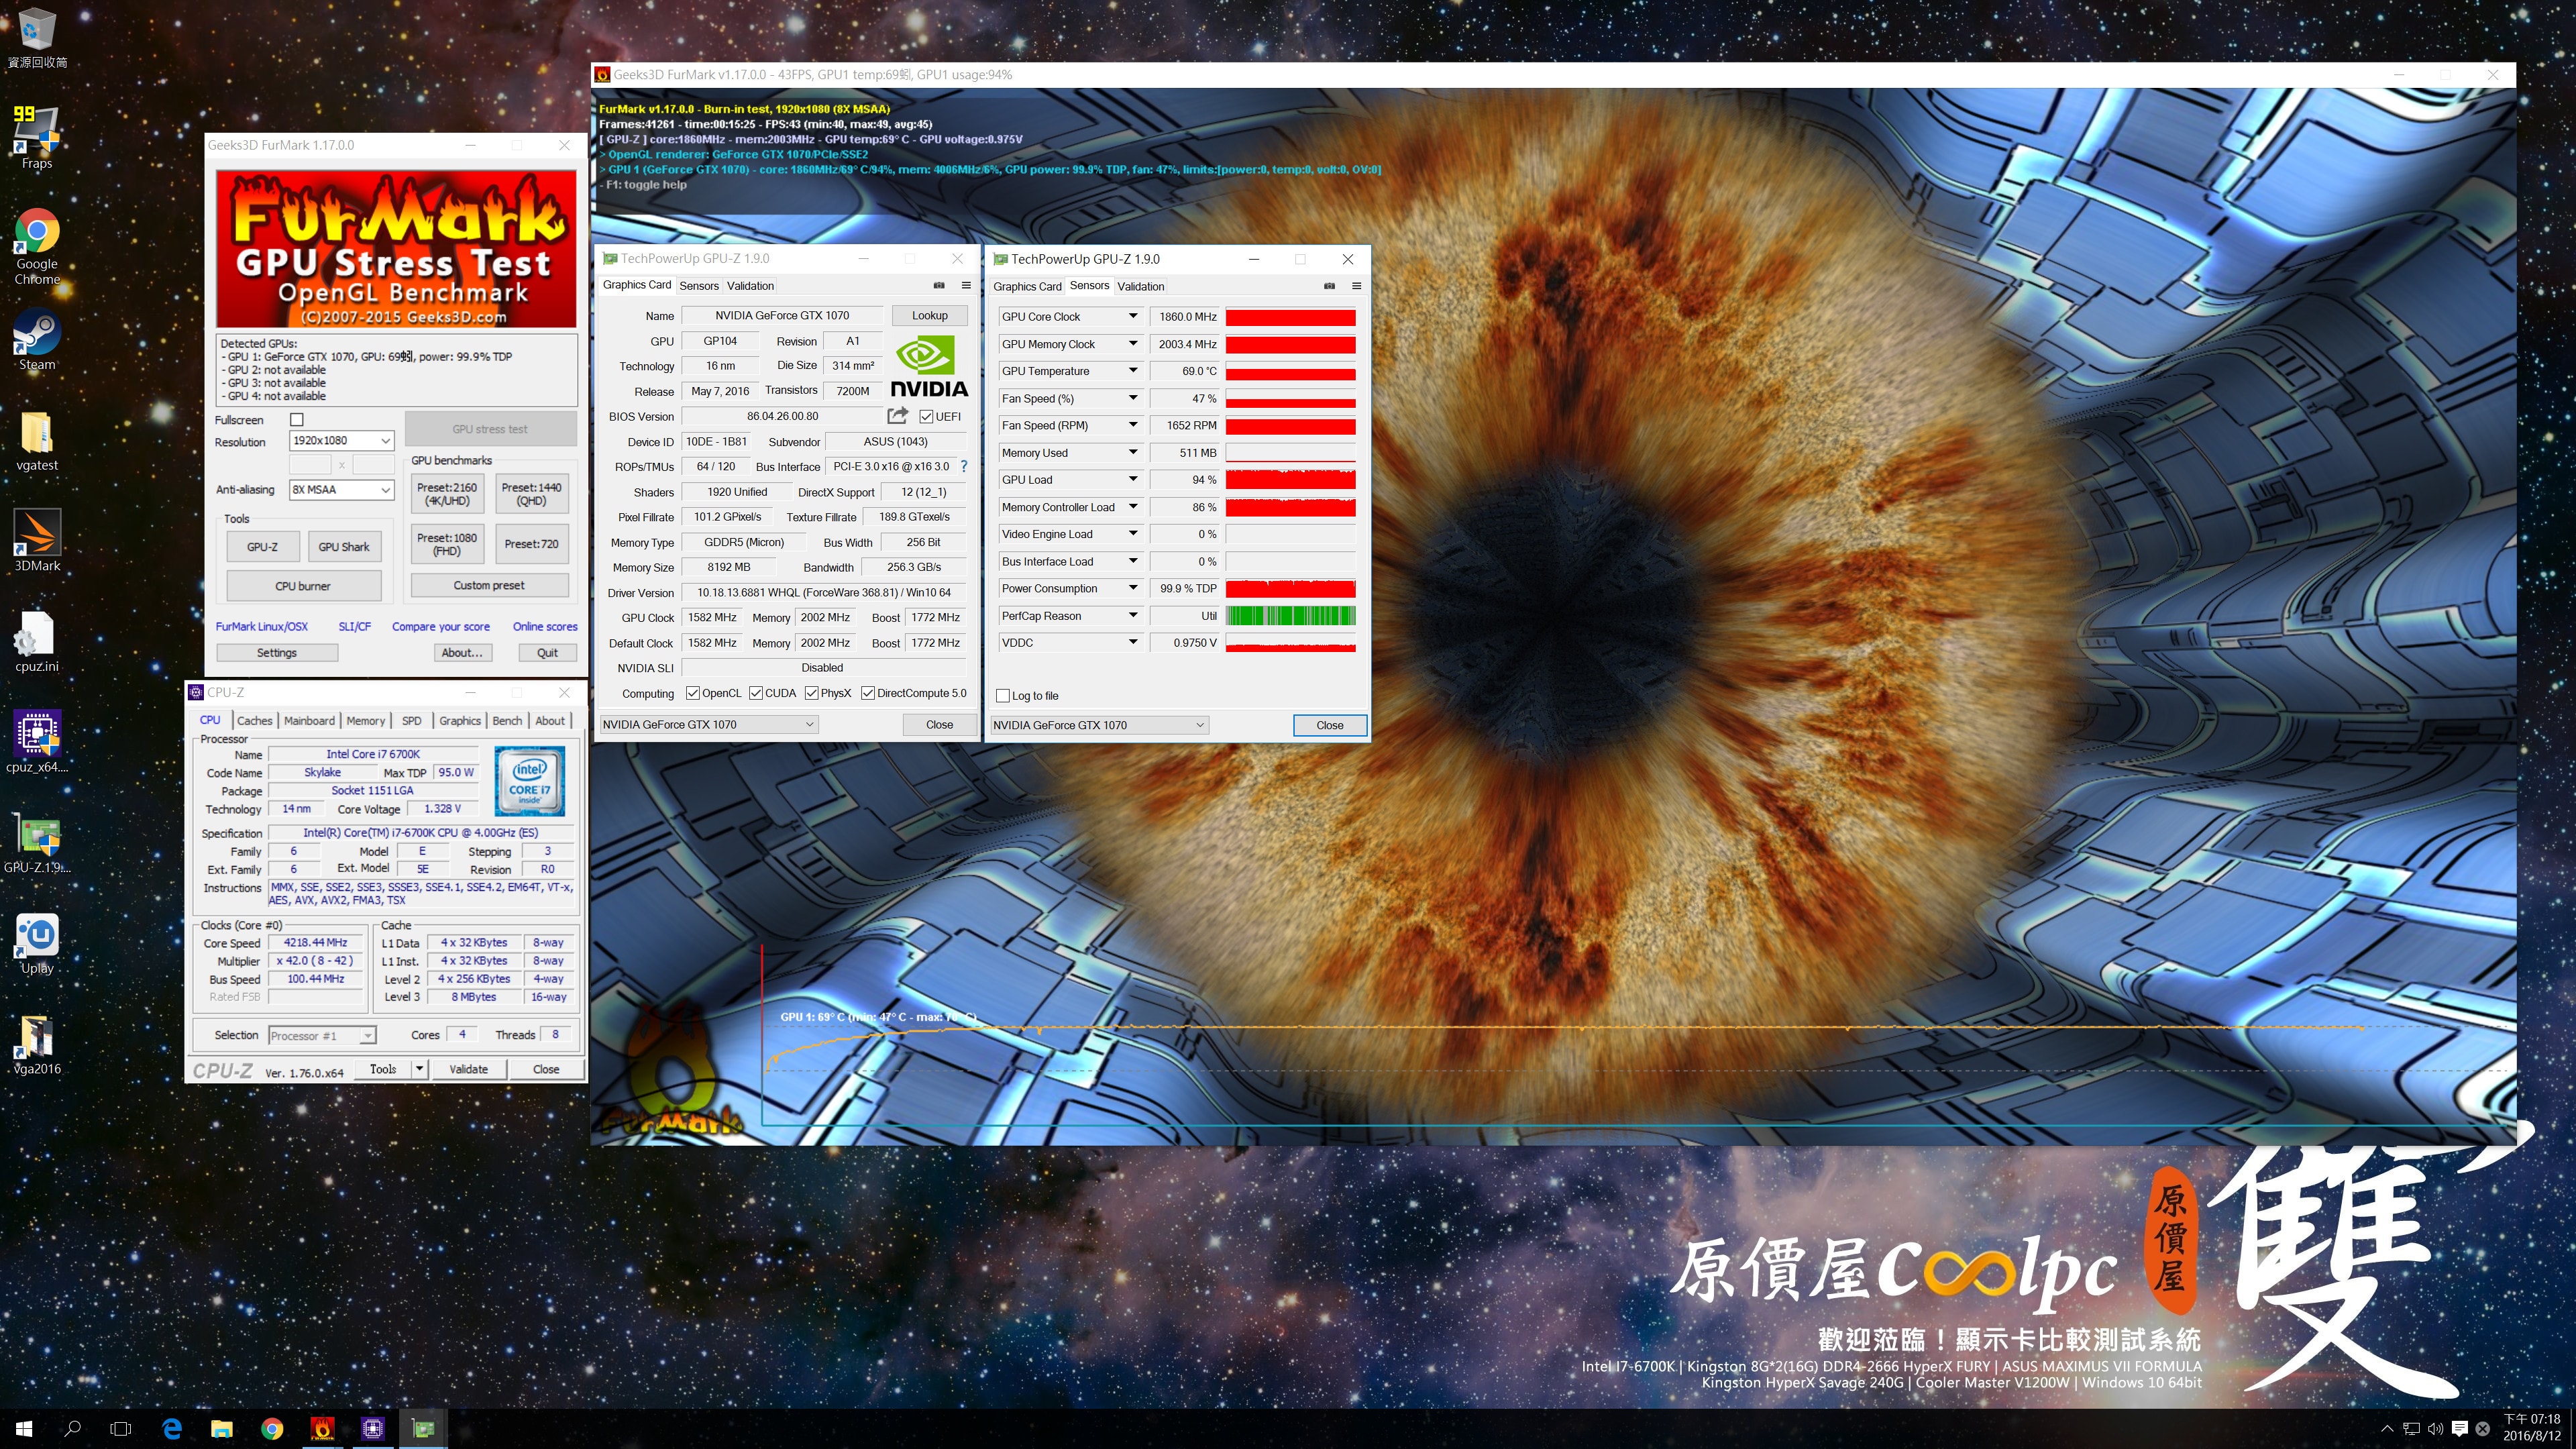Open the cpuz.ini file icon
Image resolution: width=2576 pixels, height=1449 pixels.
37,642
